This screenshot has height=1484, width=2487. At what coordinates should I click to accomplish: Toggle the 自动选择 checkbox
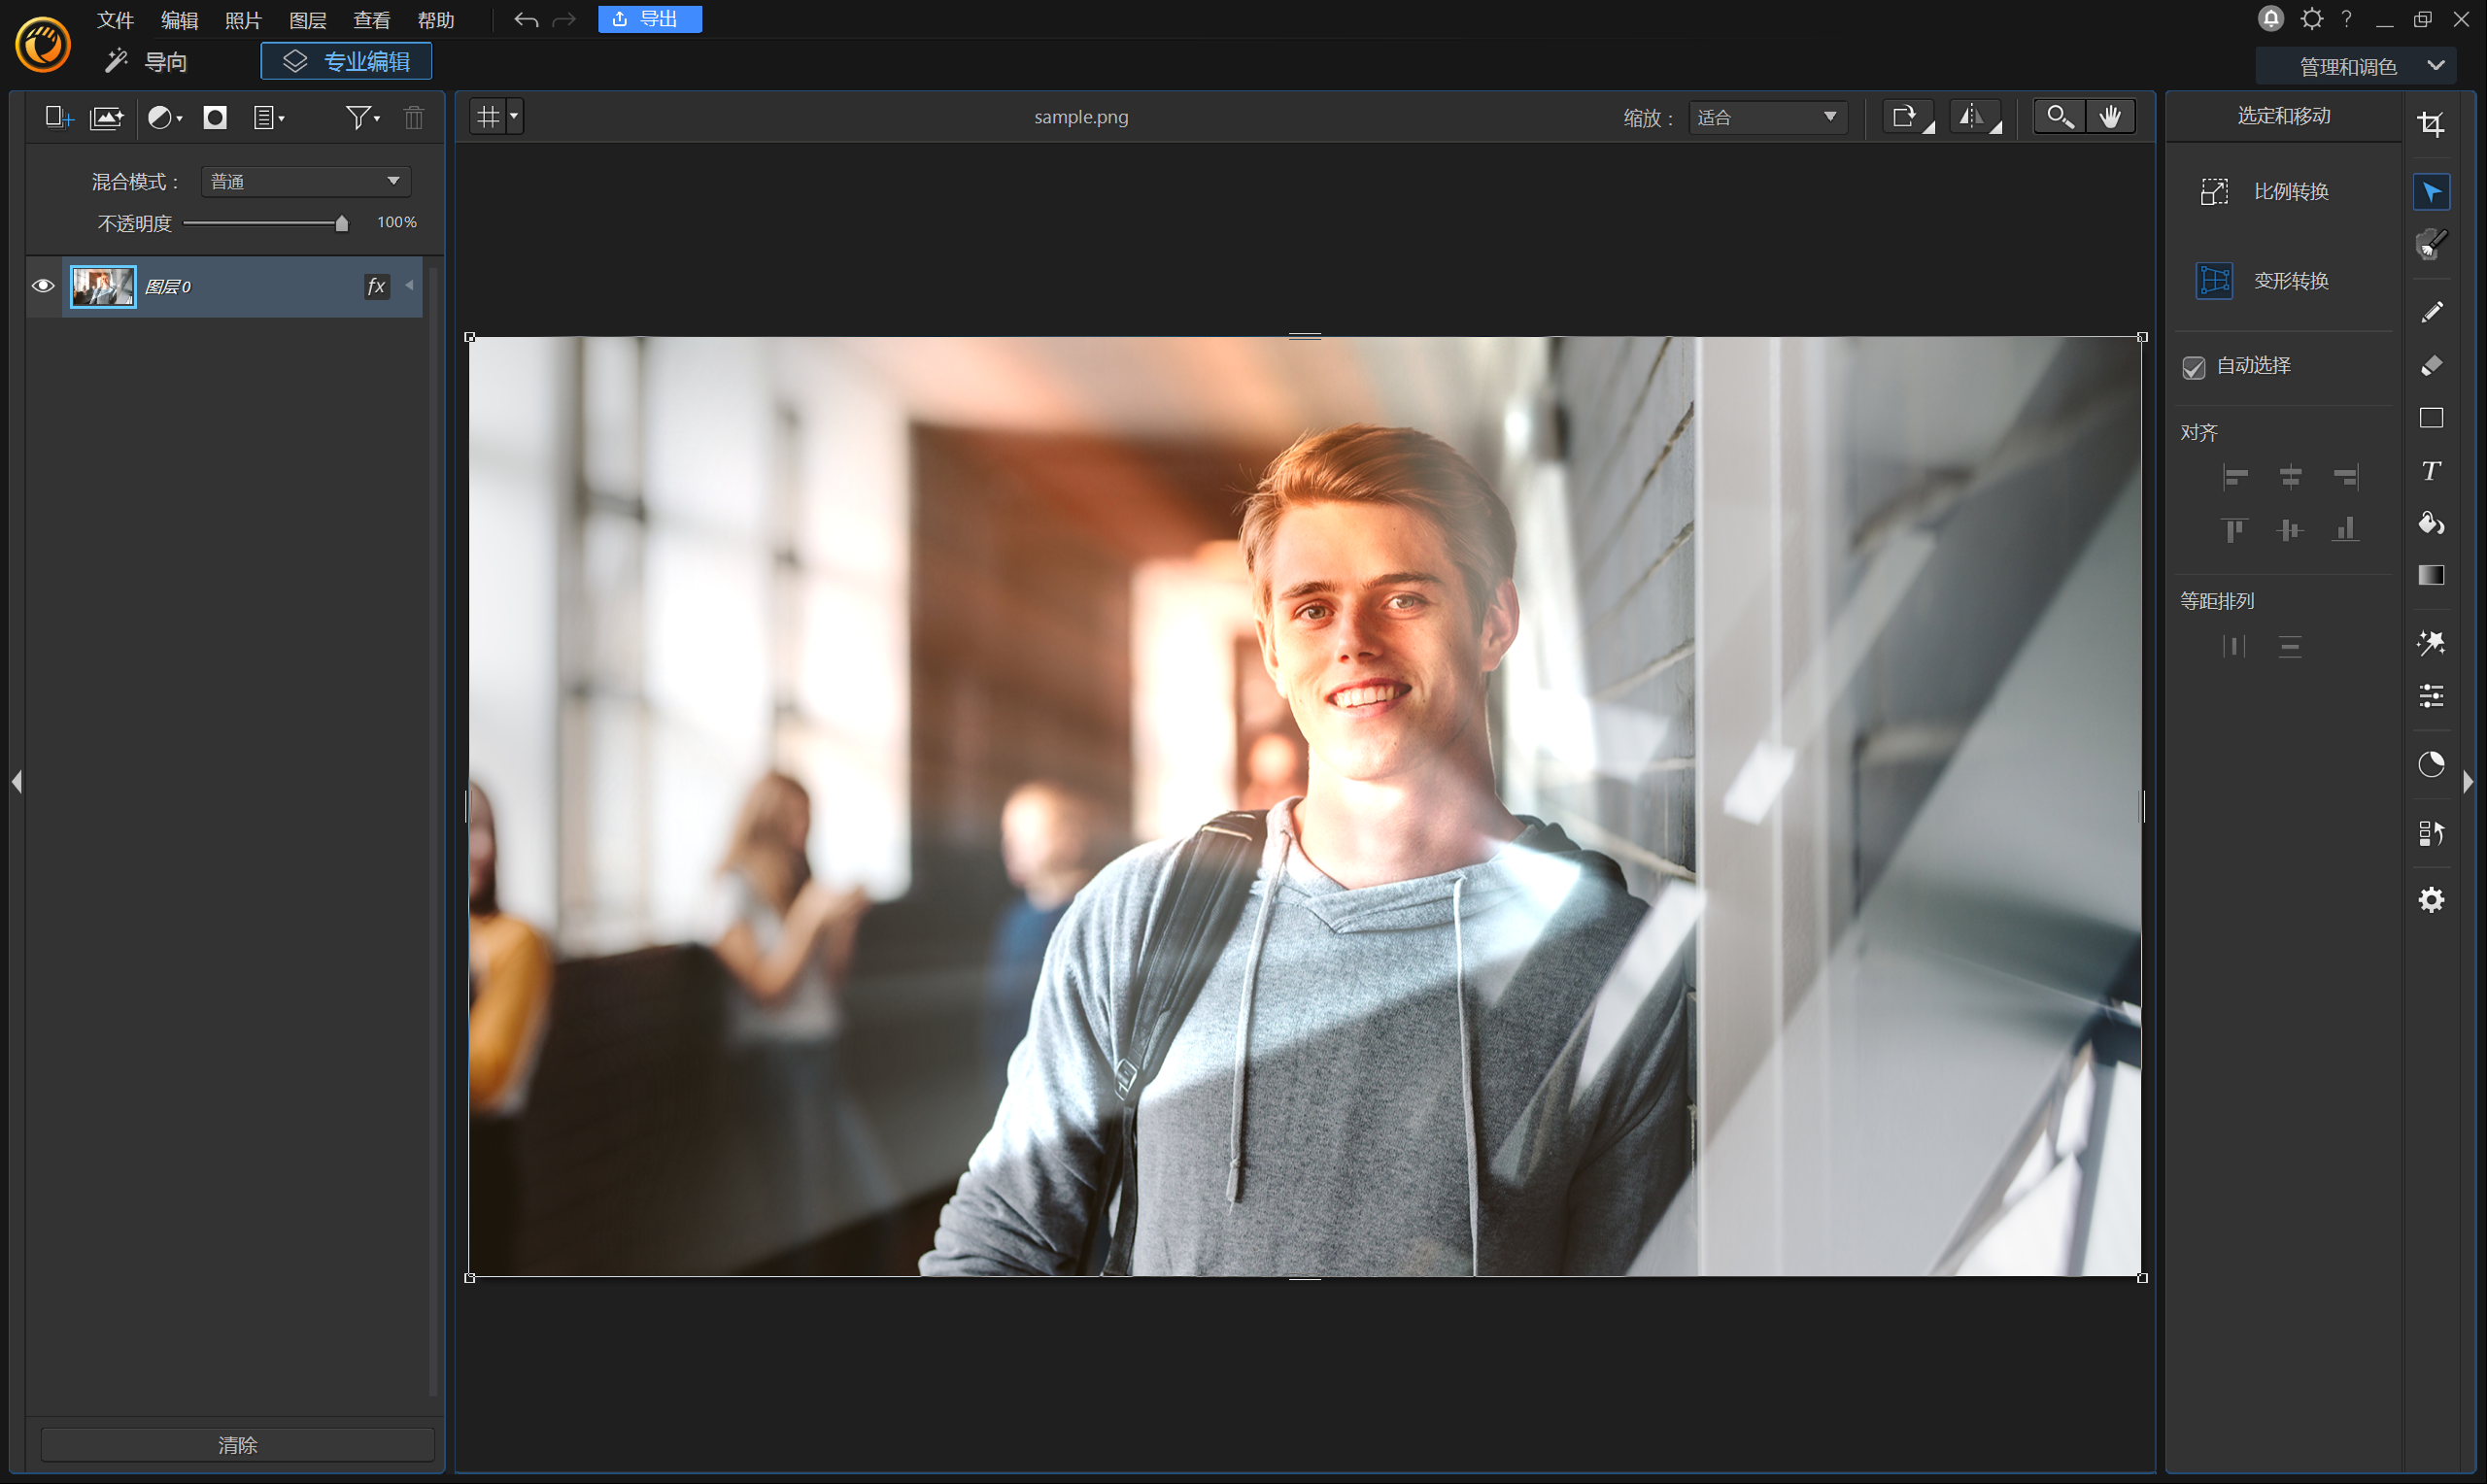(2193, 367)
